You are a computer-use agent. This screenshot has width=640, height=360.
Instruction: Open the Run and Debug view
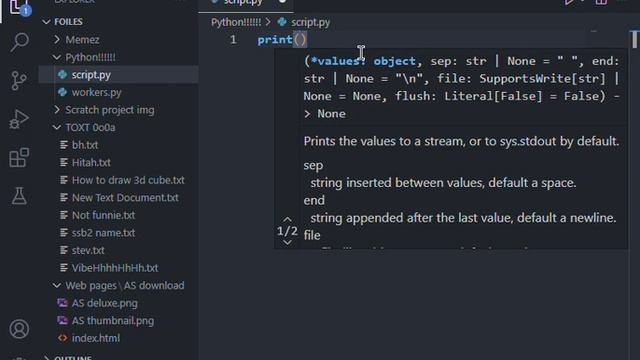(x=19, y=119)
